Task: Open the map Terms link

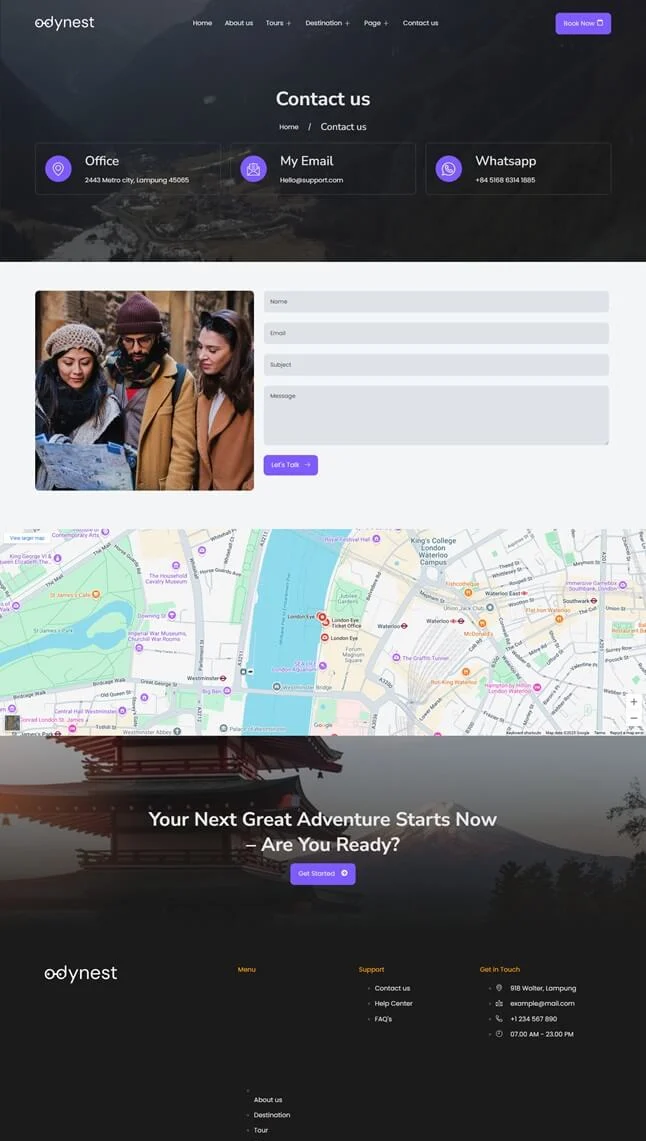Action: pos(599,733)
